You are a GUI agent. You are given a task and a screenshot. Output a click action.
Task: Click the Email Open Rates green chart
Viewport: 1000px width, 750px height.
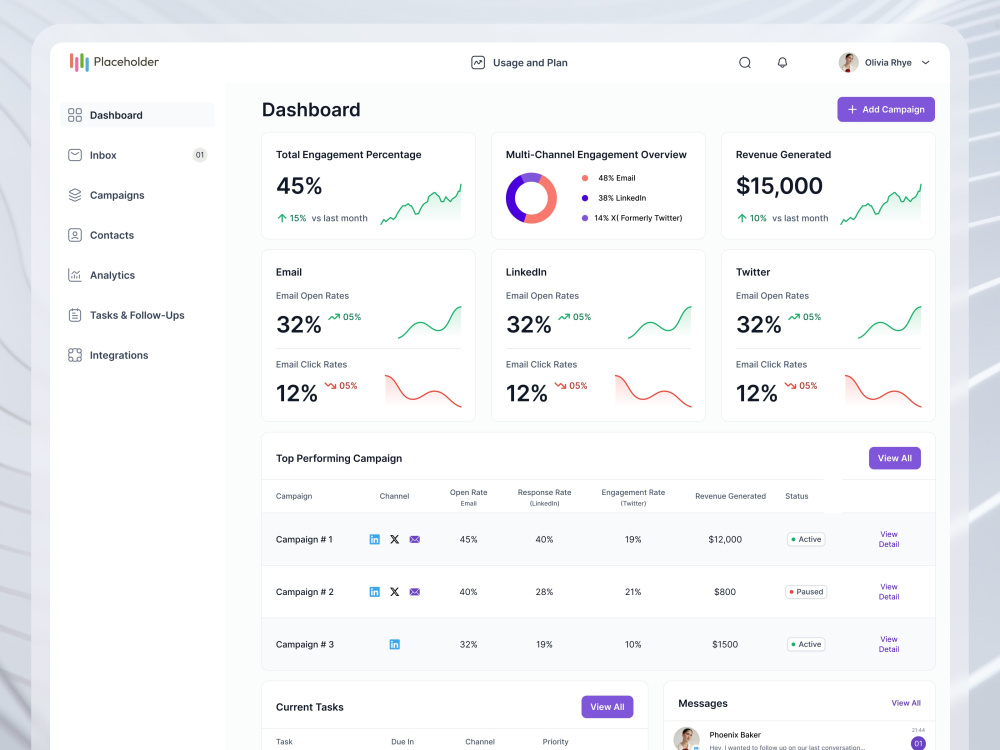[x=430, y=322]
